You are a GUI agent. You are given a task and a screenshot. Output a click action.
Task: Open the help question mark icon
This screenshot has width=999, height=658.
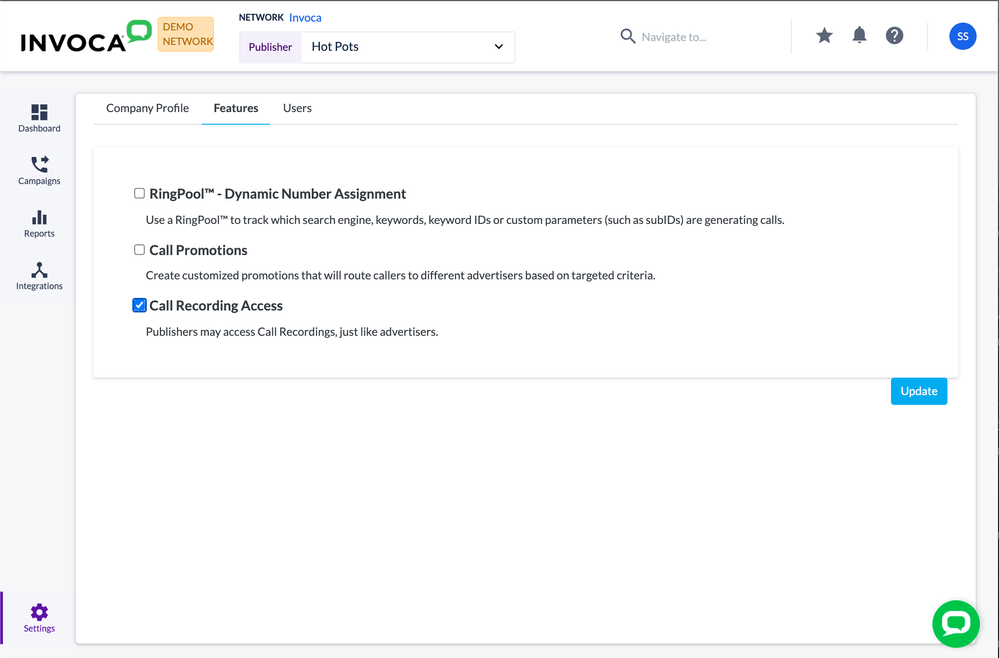(x=895, y=36)
